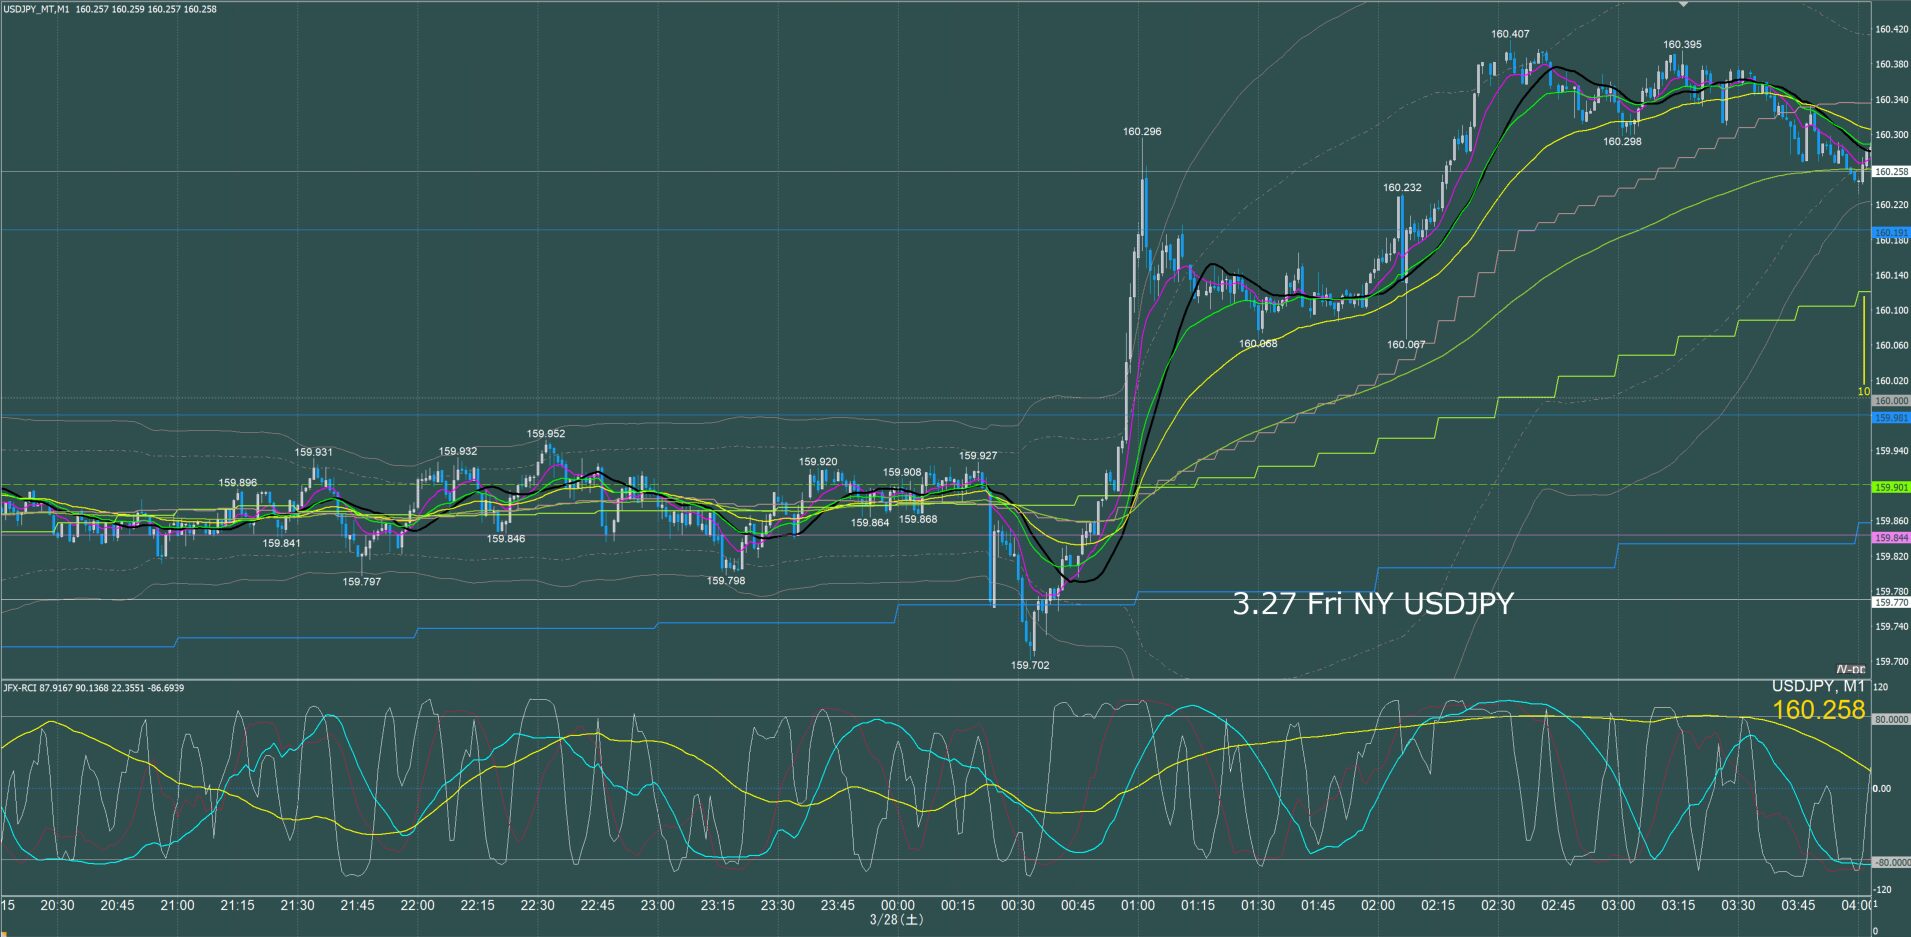Click the large yellow 160.258 price display
This screenshot has width=1911, height=937.
(1818, 710)
